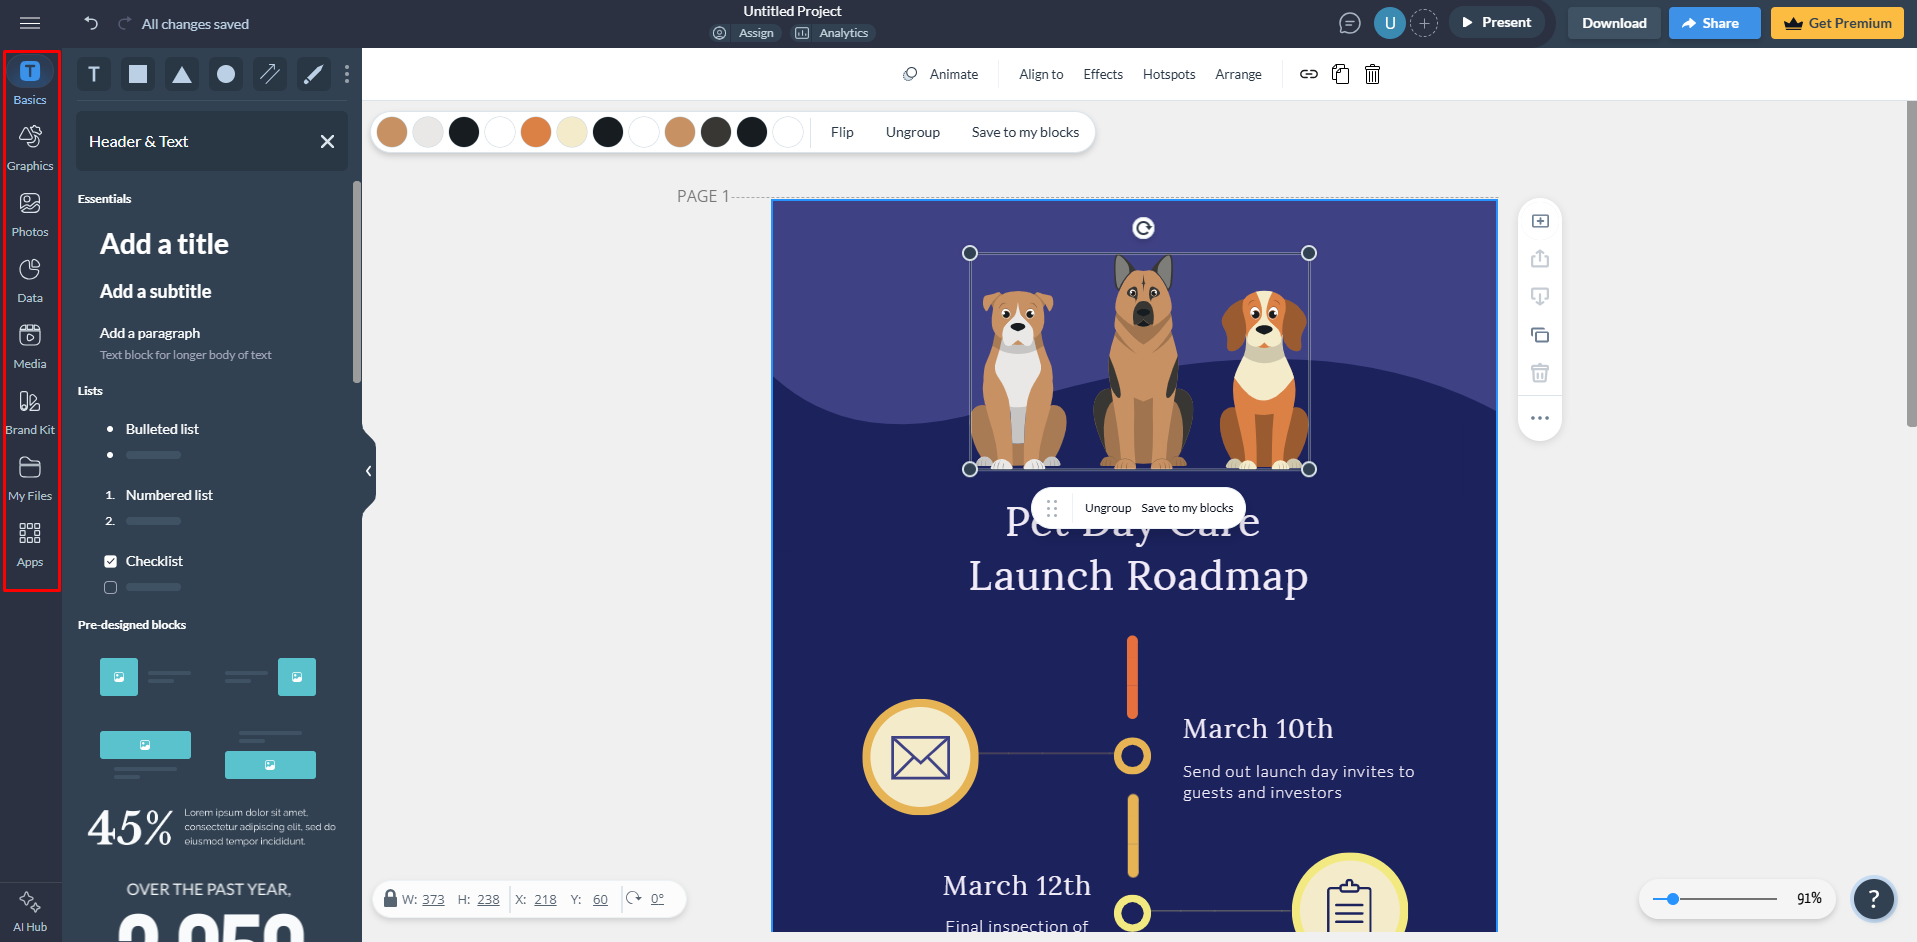The width and height of the screenshot is (1917, 942).
Task: Toggle the lock on element dimensions
Action: point(389,898)
